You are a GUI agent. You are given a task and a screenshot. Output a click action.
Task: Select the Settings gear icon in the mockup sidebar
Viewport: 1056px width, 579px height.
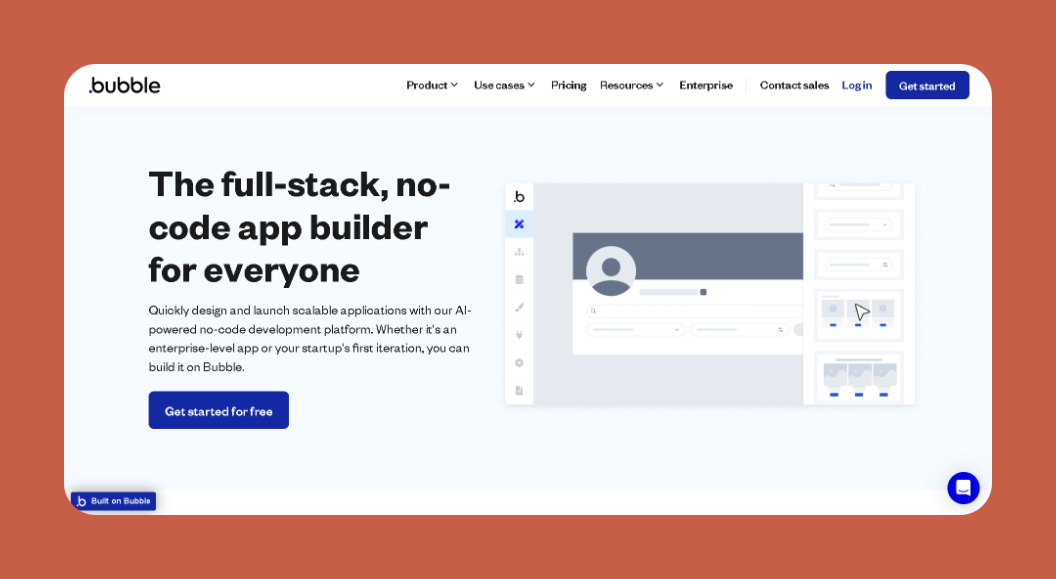tap(519, 362)
